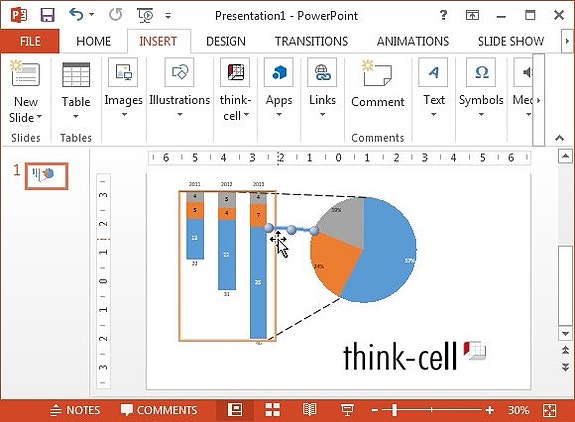This screenshot has width=575, height=422.
Task: Click the middle handle of the connector
Action: tap(292, 230)
